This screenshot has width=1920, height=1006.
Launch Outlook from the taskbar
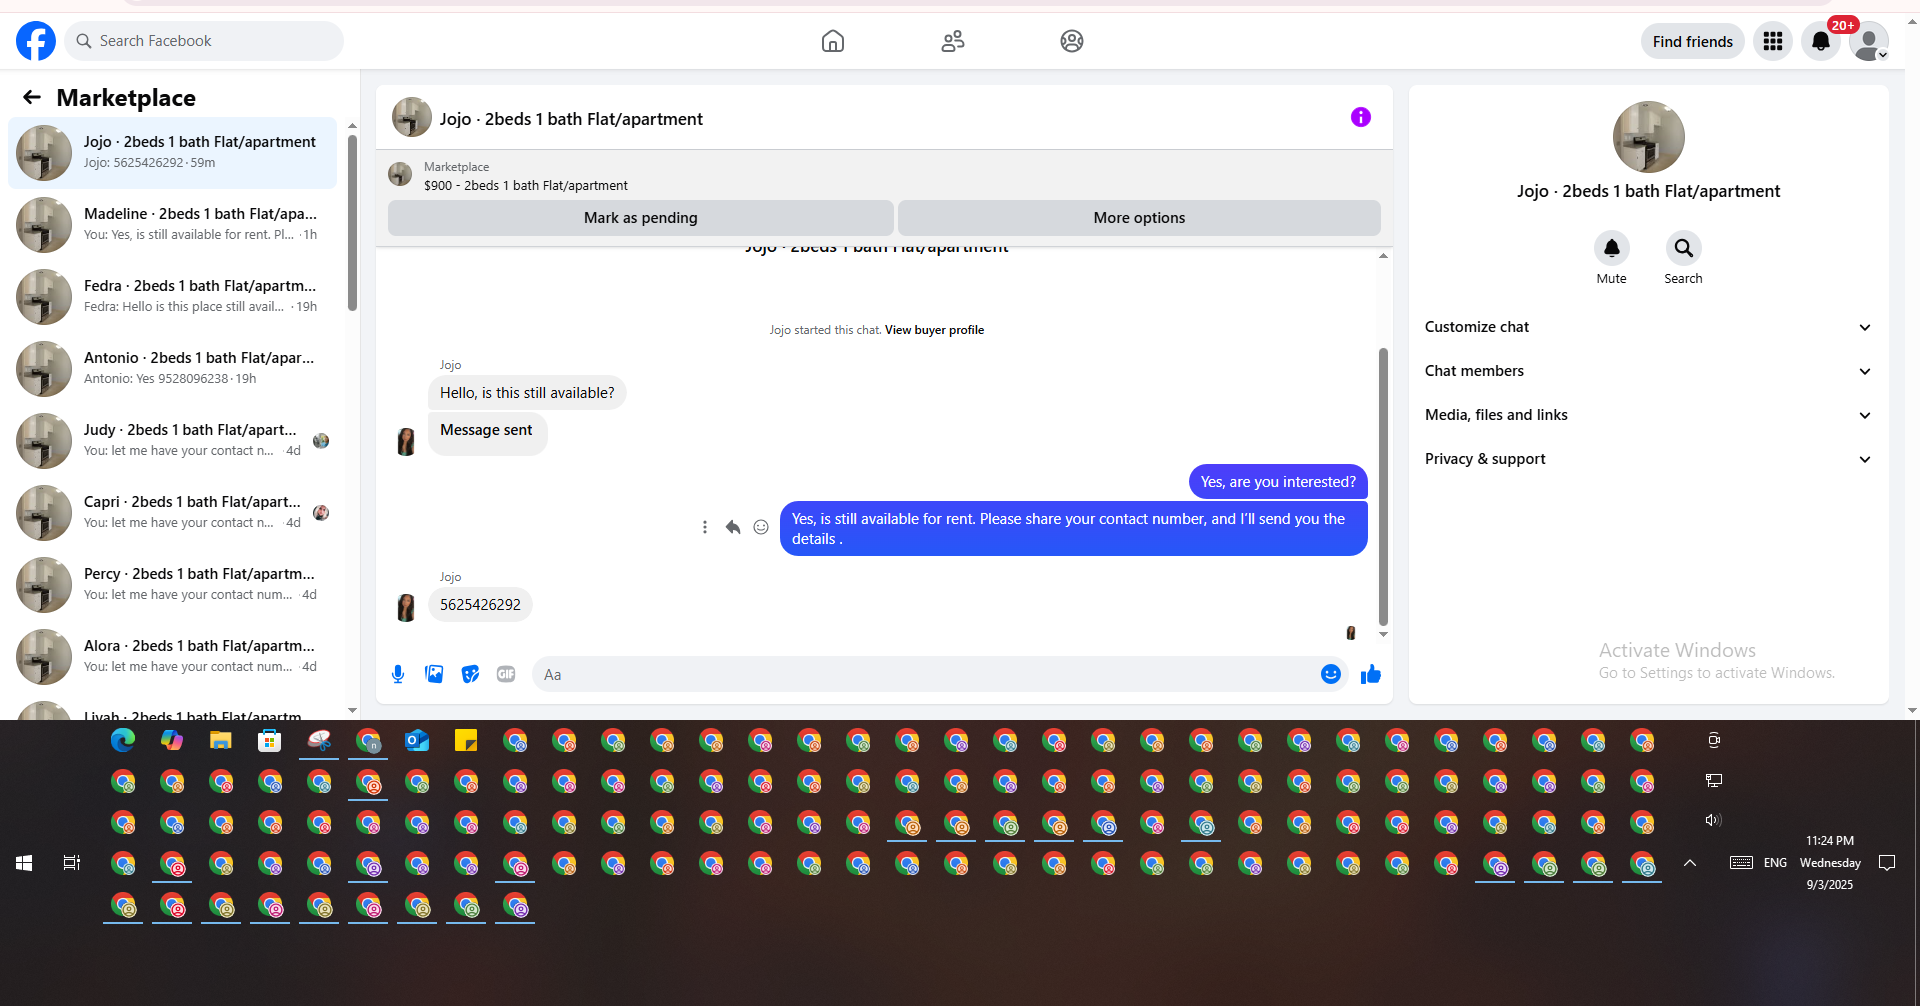(417, 740)
